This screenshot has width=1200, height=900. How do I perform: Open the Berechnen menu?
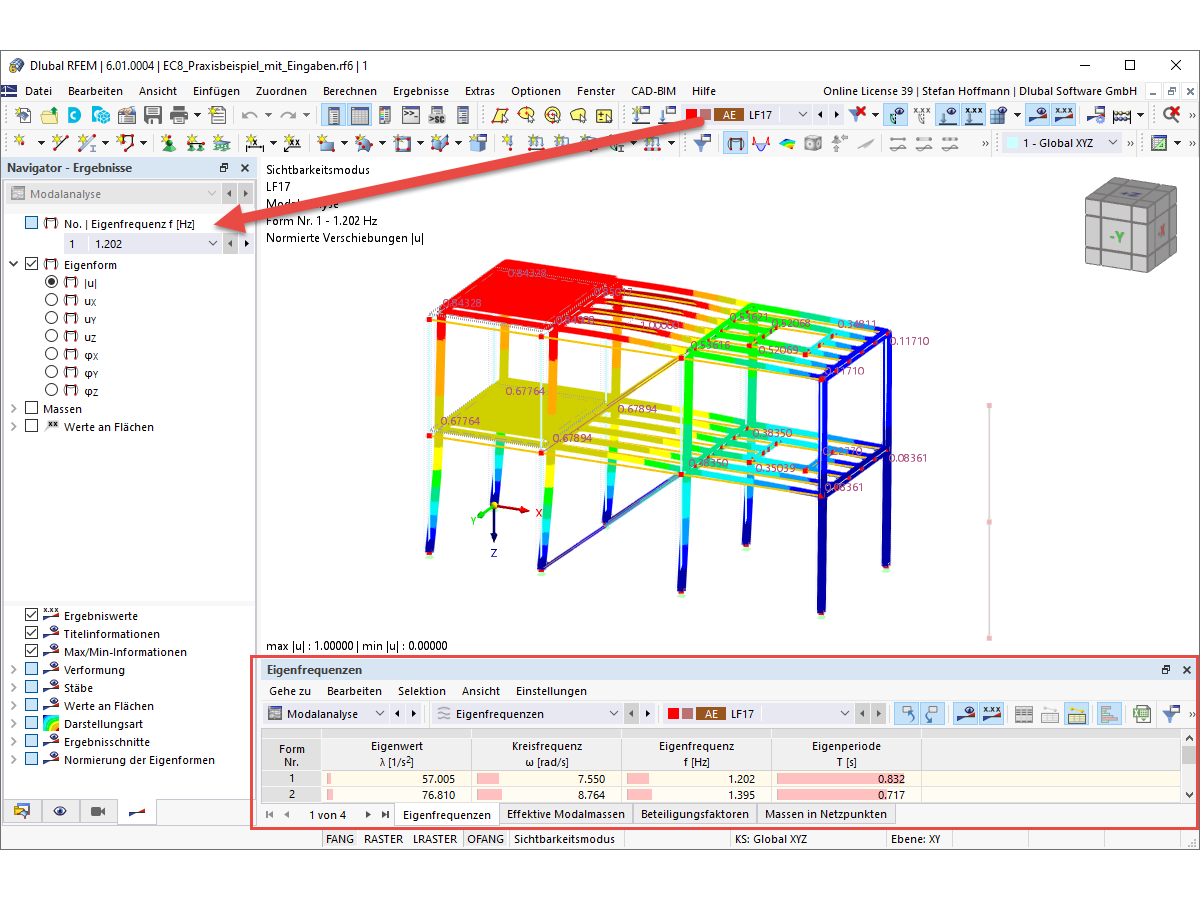350,91
